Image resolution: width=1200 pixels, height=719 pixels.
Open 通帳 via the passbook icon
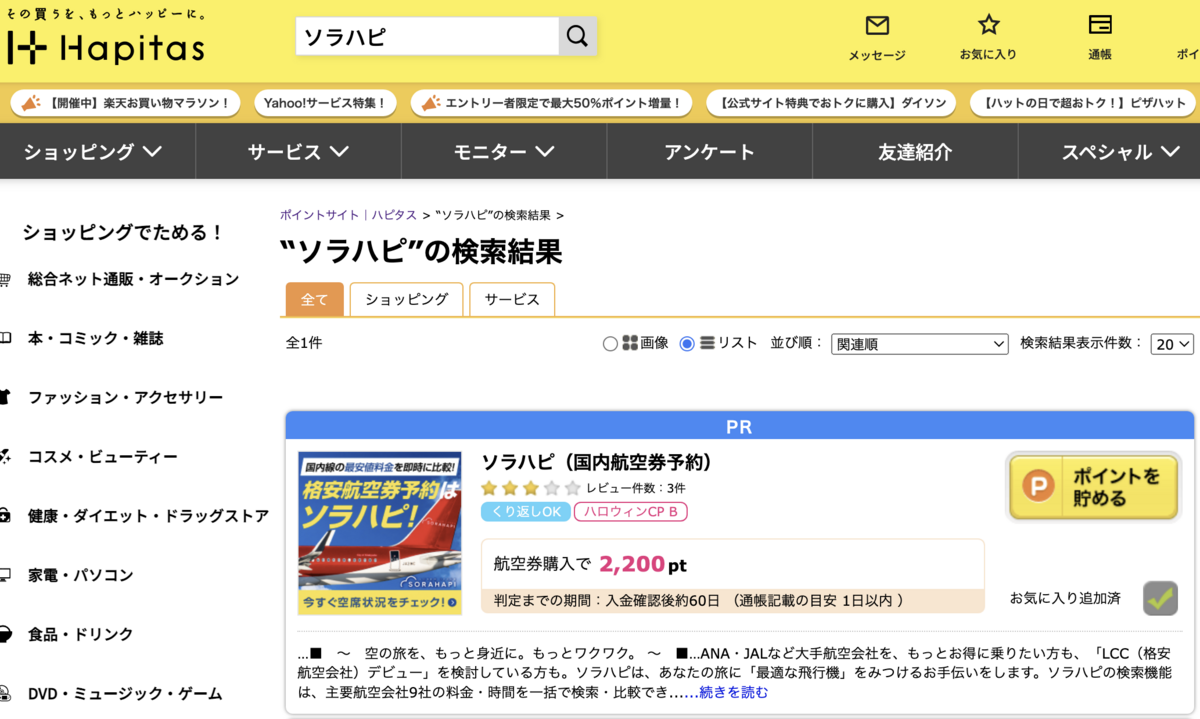point(1100,22)
